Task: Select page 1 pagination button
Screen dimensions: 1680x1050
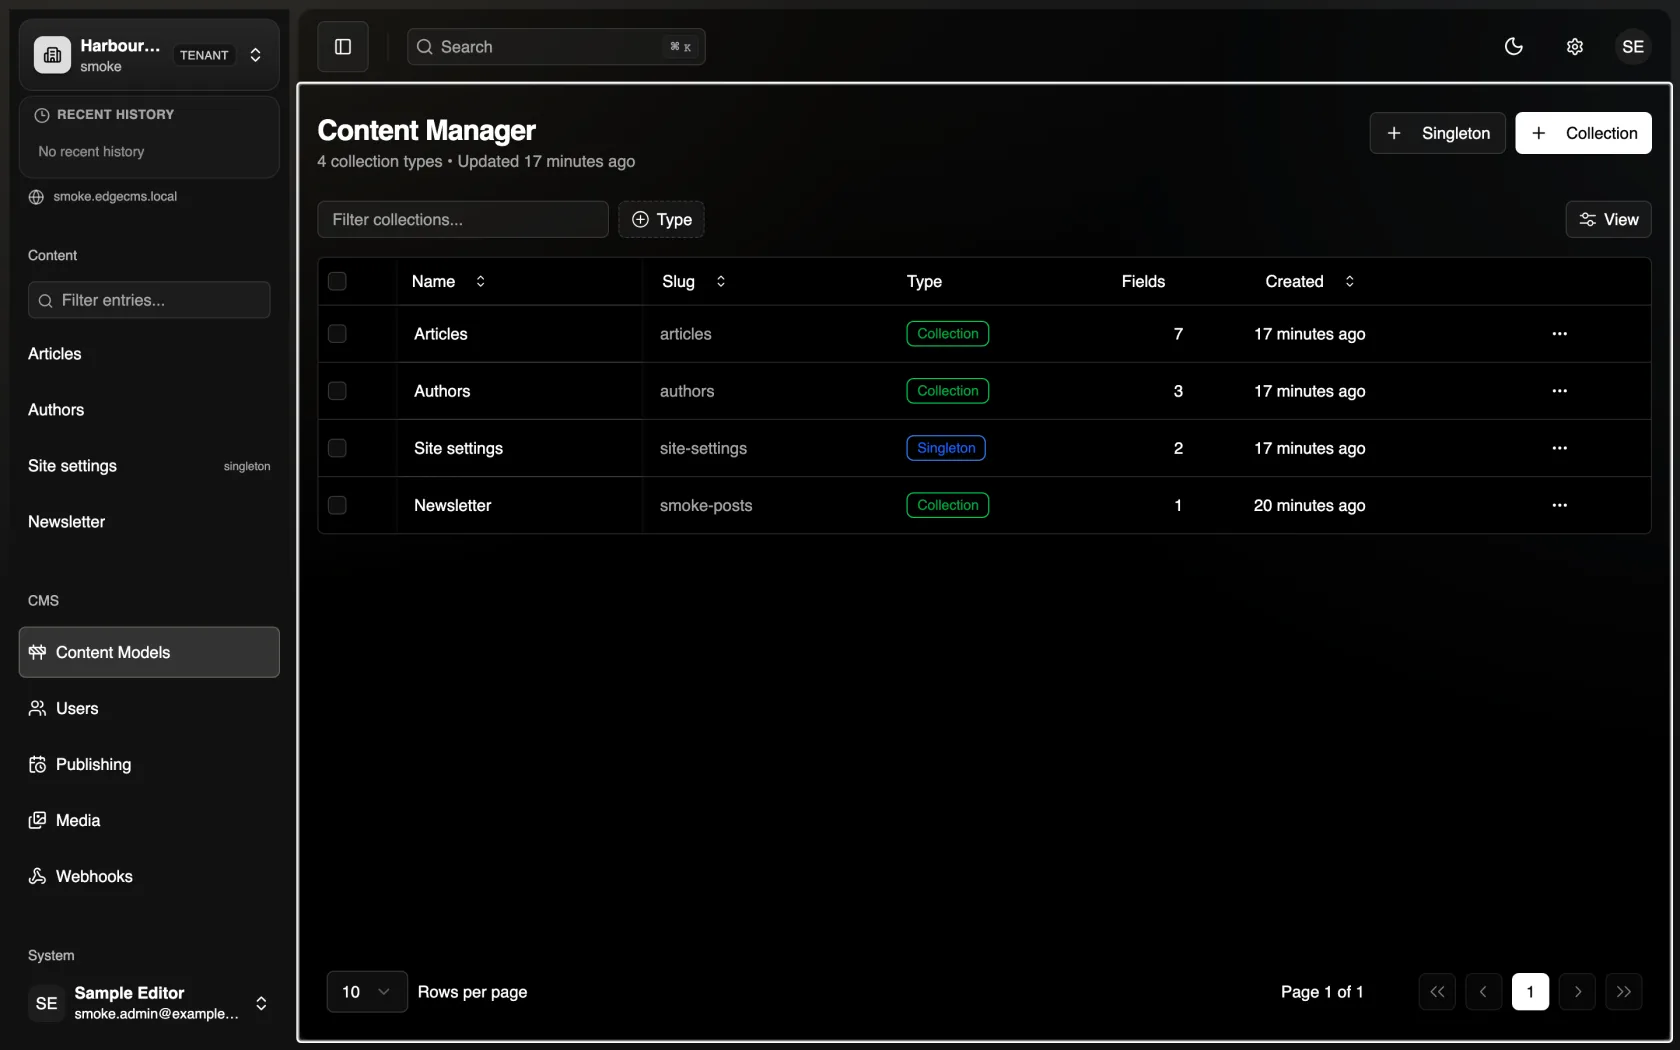Action: [x=1530, y=992]
